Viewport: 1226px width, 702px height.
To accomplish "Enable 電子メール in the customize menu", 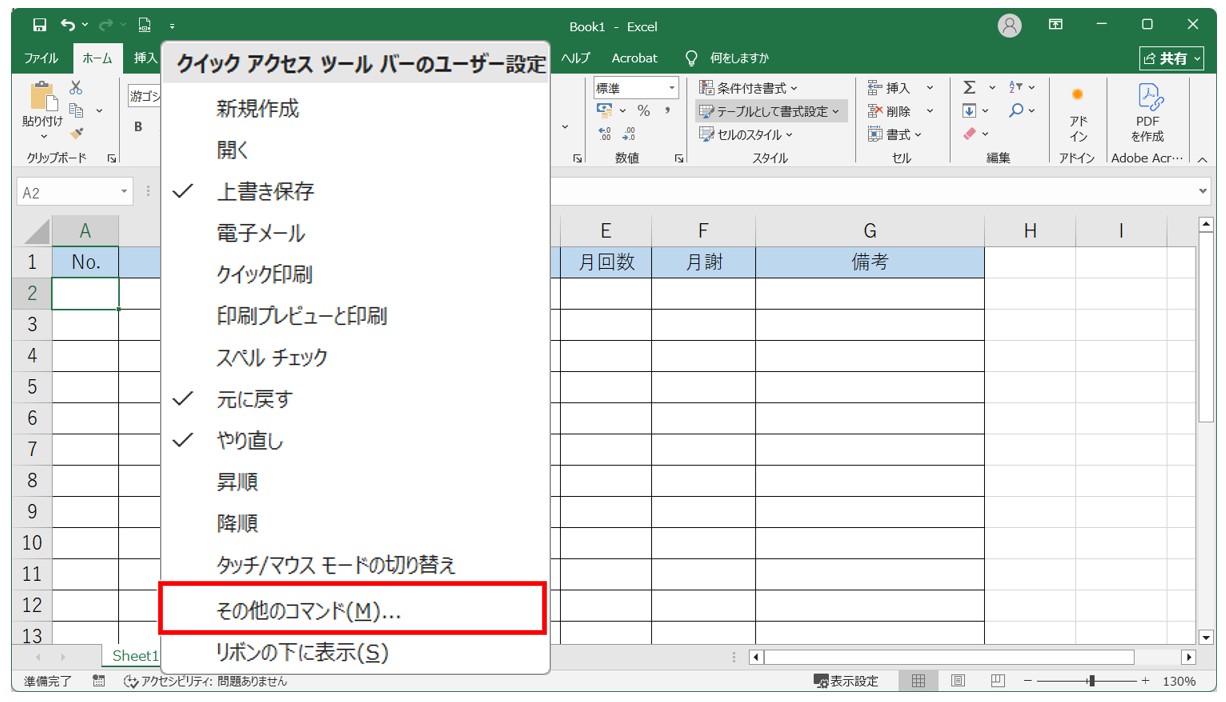I will 355,233.
